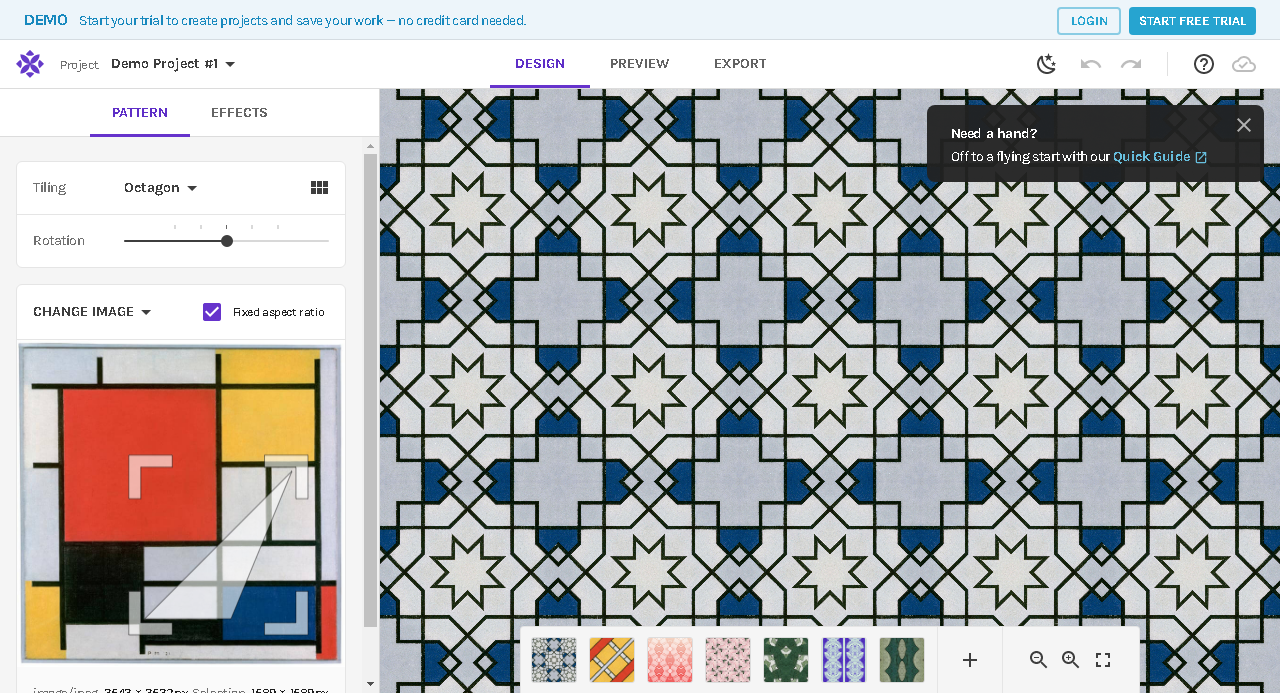Image resolution: width=1280 pixels, height=693 pixels.
Task: Select the red and yellow lattice thumbnail
Action: (x=612, y=660)
